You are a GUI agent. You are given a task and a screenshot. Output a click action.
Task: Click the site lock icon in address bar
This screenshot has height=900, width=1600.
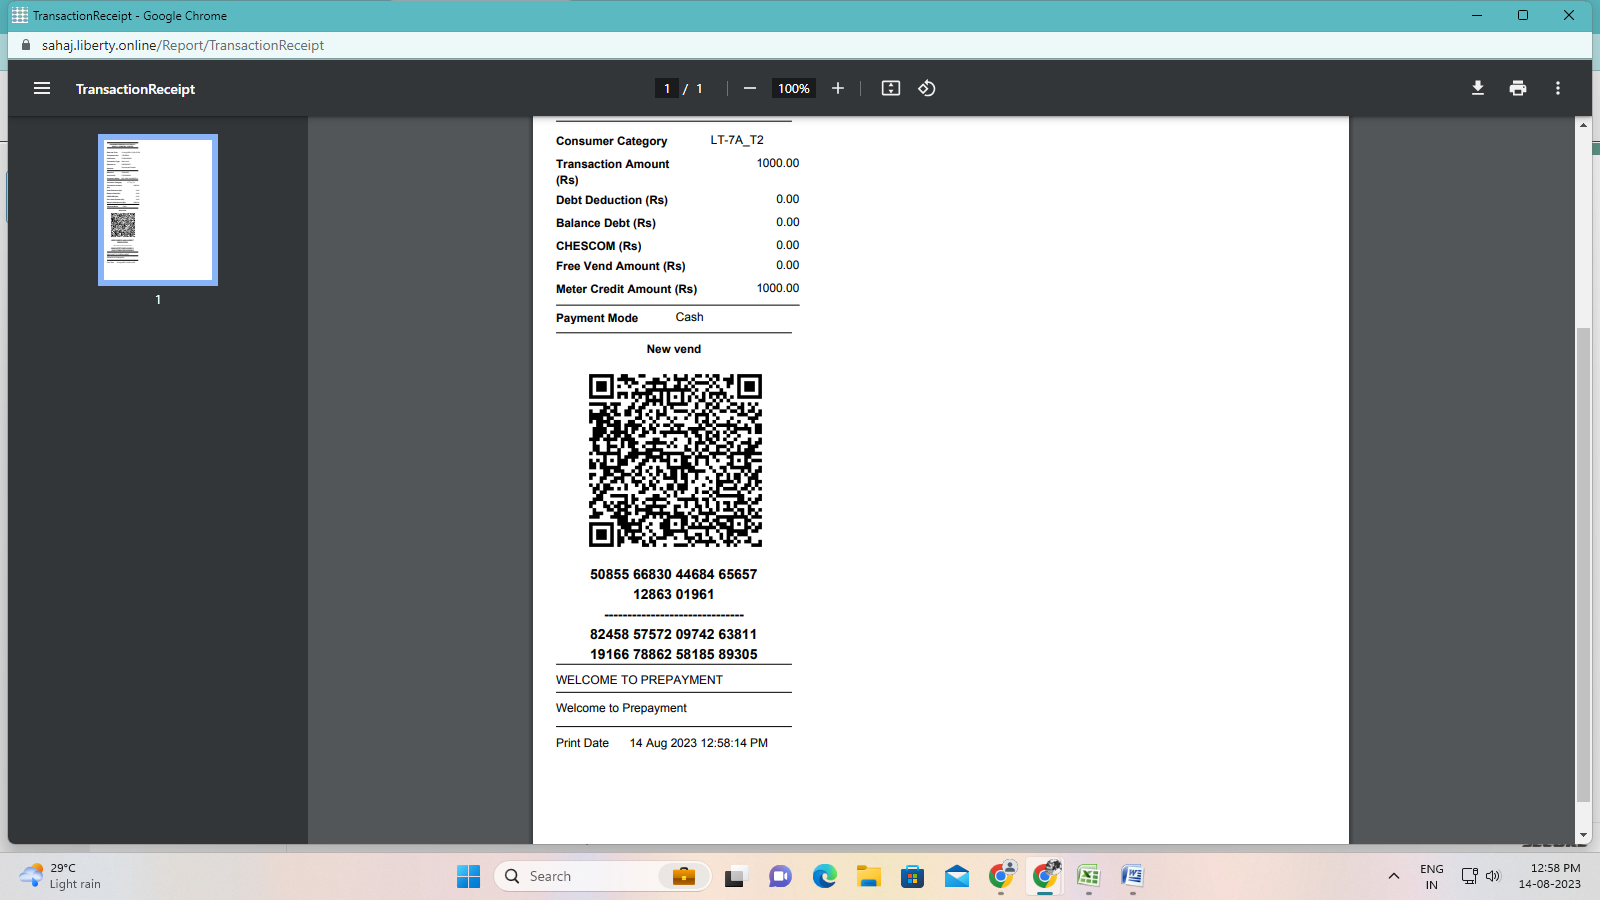(26, 45)
